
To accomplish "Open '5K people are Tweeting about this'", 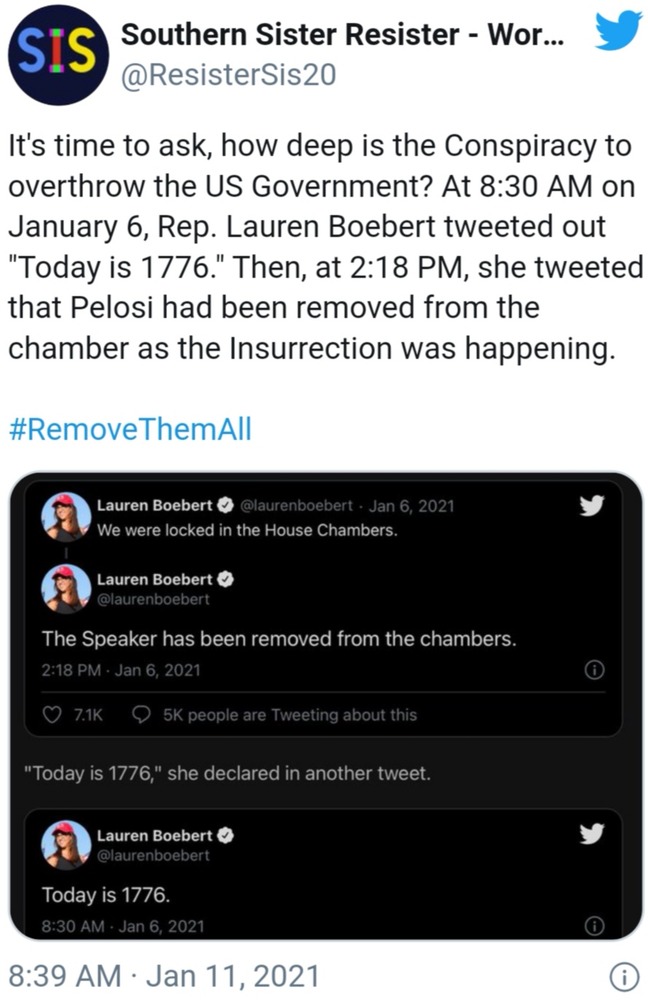I will [290, 715].
